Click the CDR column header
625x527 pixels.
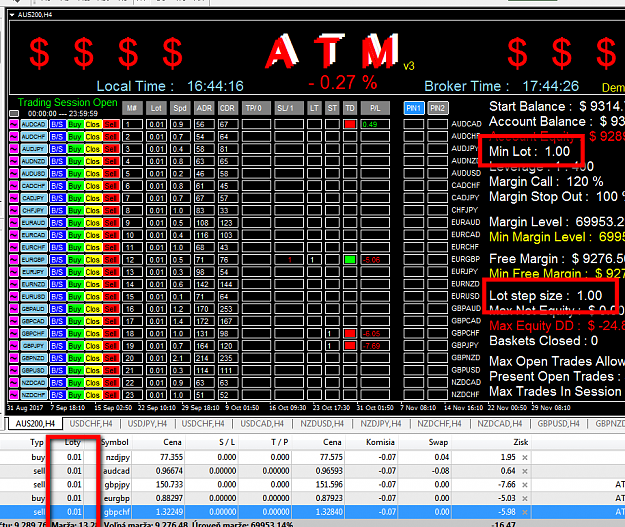click(228, 108)
